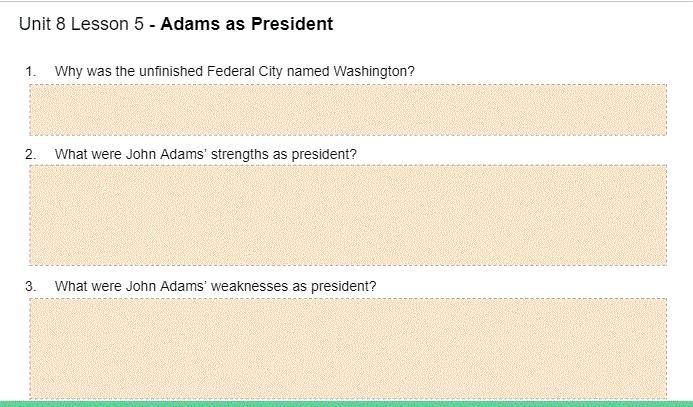The height and width of the screenshot is (407, 693).
Task: Click the word 'president' ending question 3
Action: pos(343,286)
